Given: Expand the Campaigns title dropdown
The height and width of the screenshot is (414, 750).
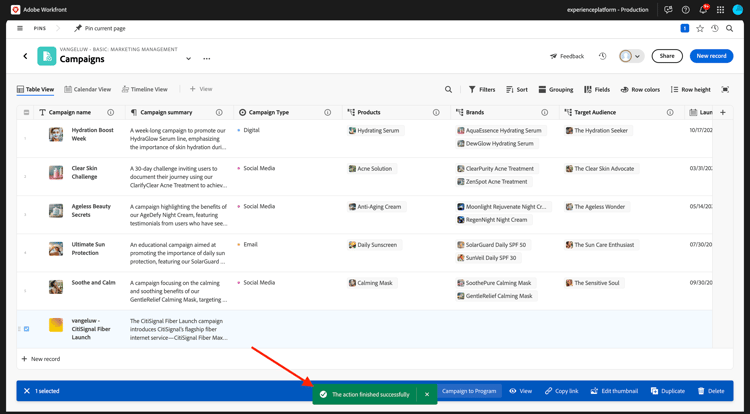Looking at the screenshot, I should point(188,58).
